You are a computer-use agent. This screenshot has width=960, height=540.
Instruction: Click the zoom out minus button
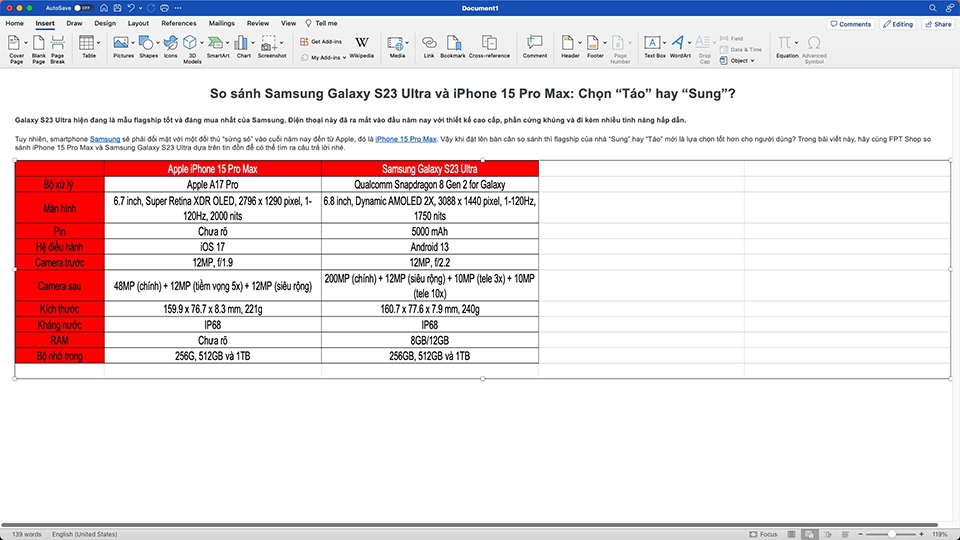click(860, 534)
